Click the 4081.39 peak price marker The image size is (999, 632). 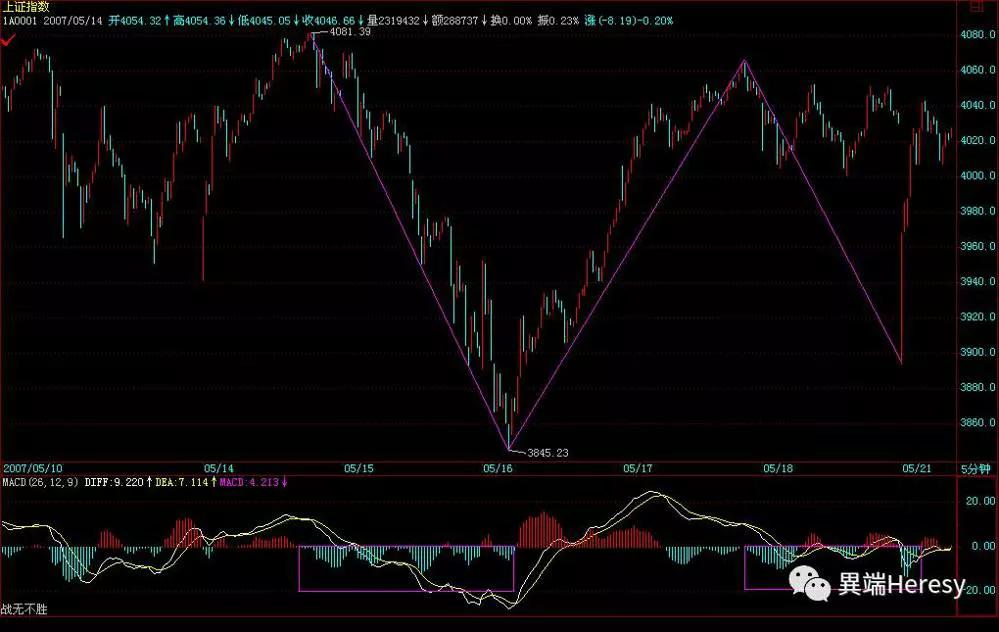(350, 31)
